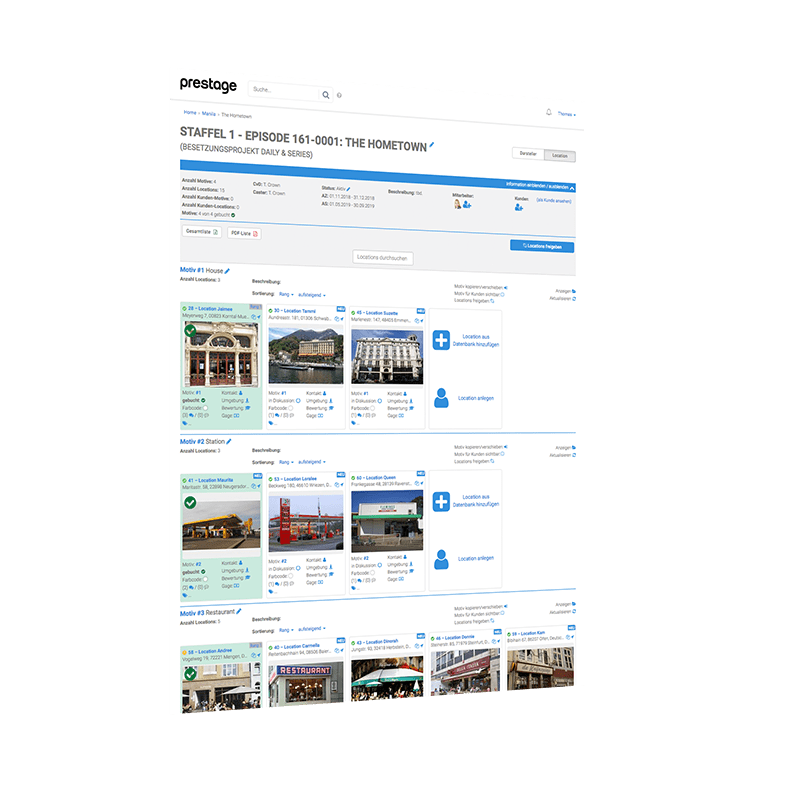
Task: Click plus icon to add location in Station
Action: pyautogui.click(x=441, y=502)
